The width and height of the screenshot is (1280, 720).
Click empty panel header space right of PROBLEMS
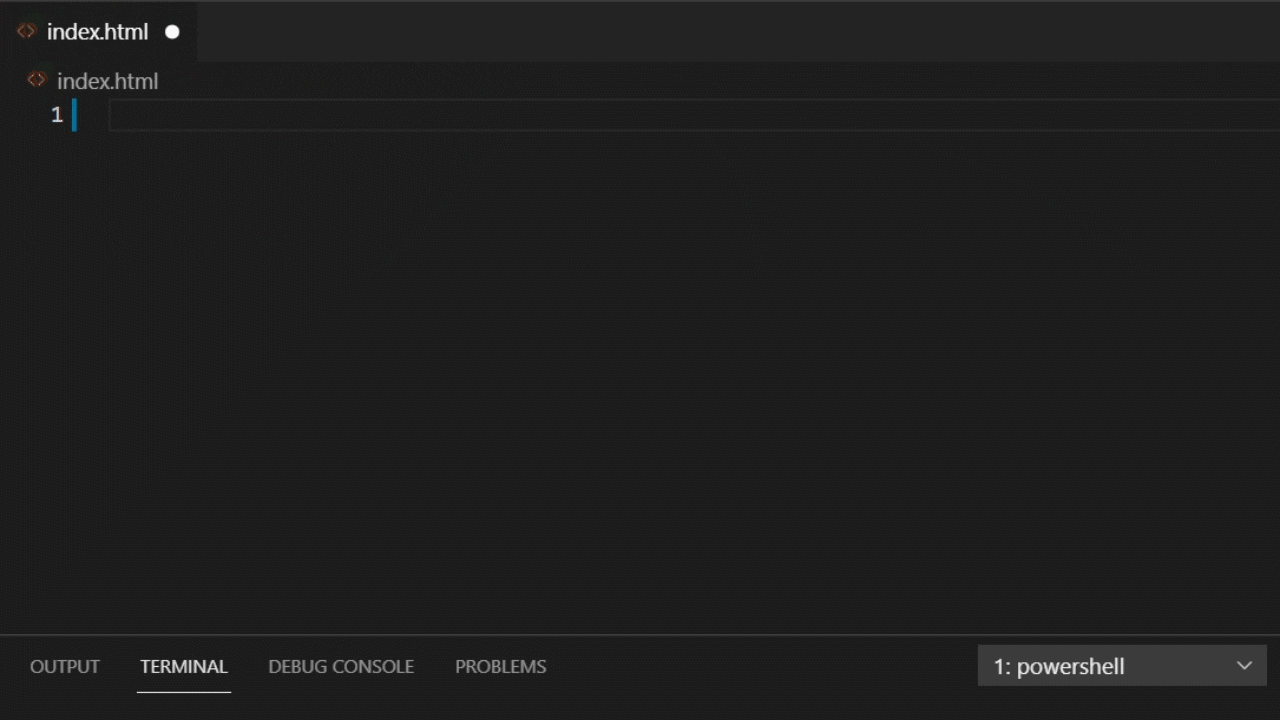pyautogui.click(x=760, y=666)
